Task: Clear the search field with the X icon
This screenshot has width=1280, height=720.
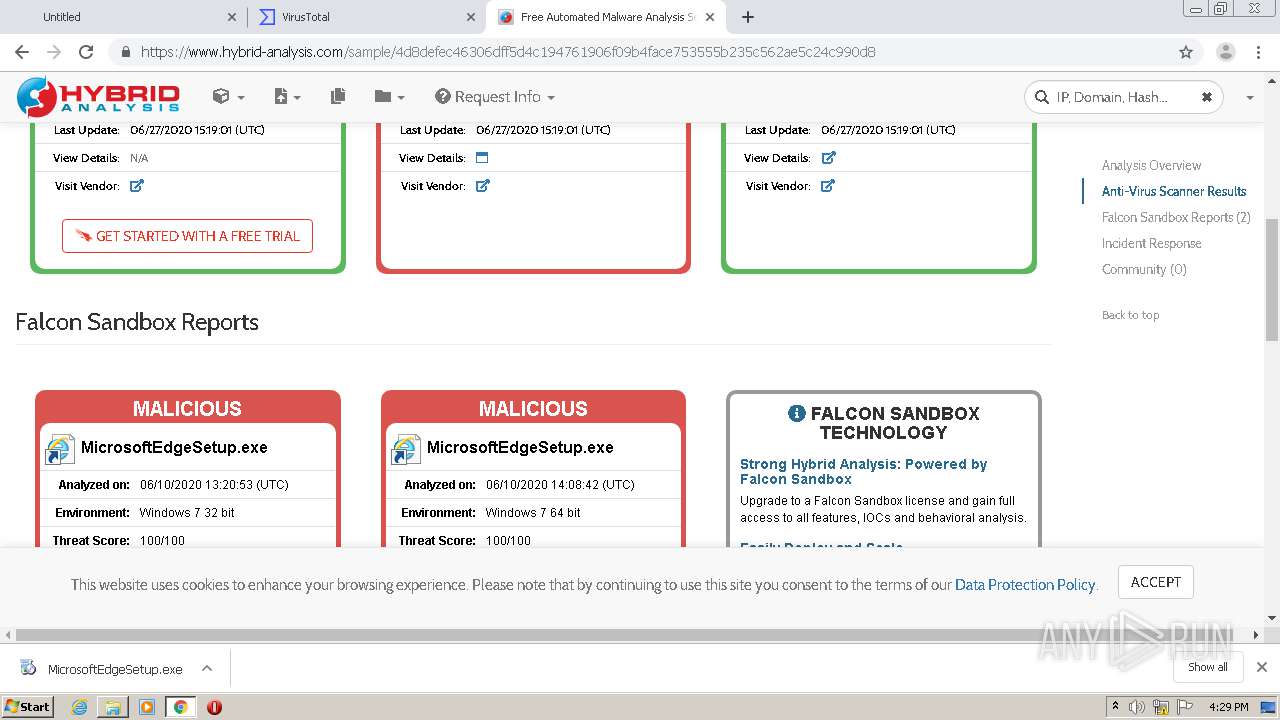Action: coord(1206,97)
